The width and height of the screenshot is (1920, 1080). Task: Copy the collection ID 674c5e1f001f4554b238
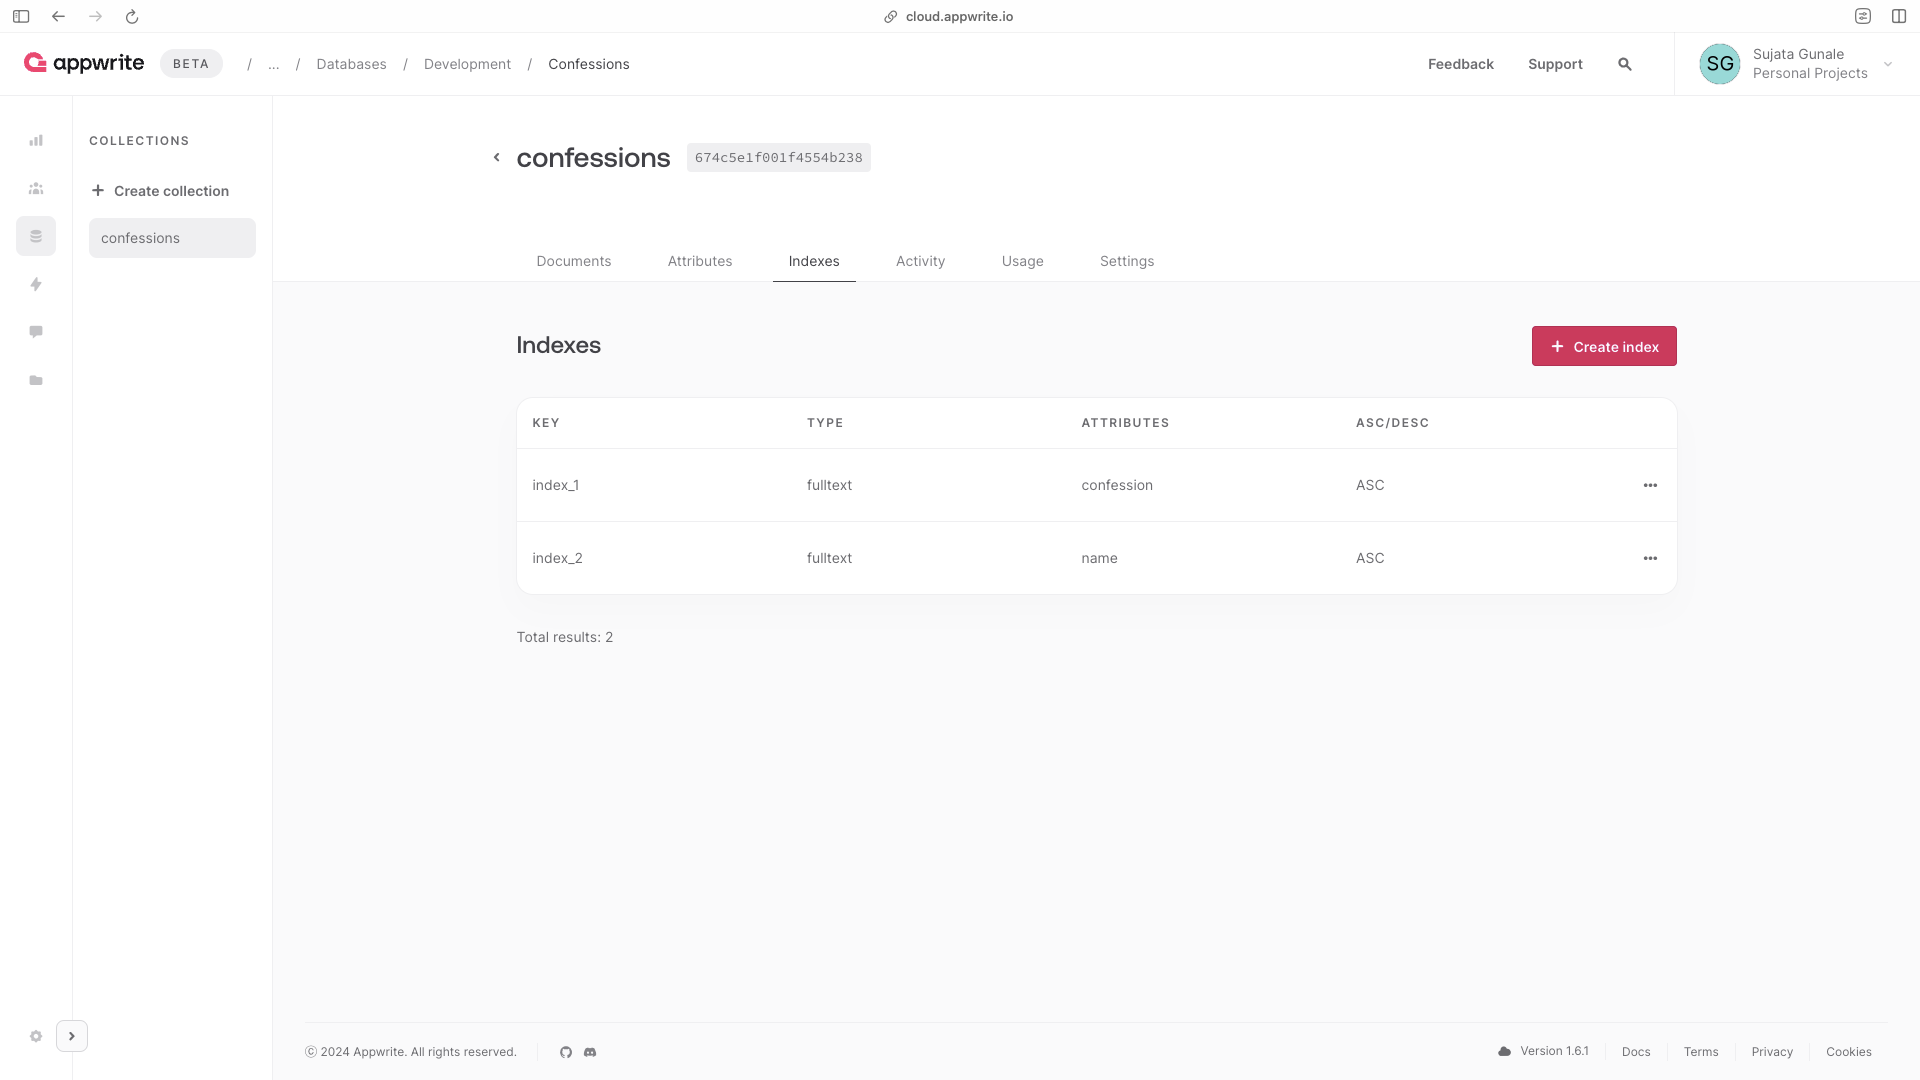[778, 158]
